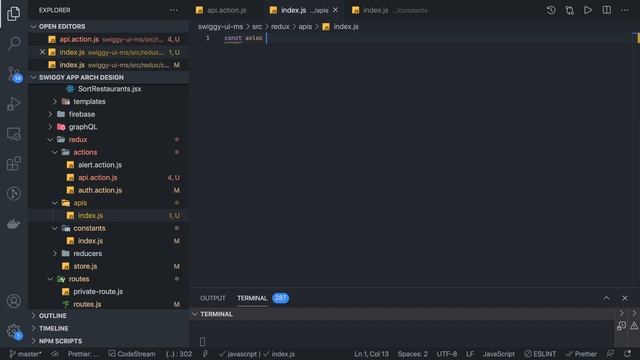Close the index.js apis tab

pos(335,10)
